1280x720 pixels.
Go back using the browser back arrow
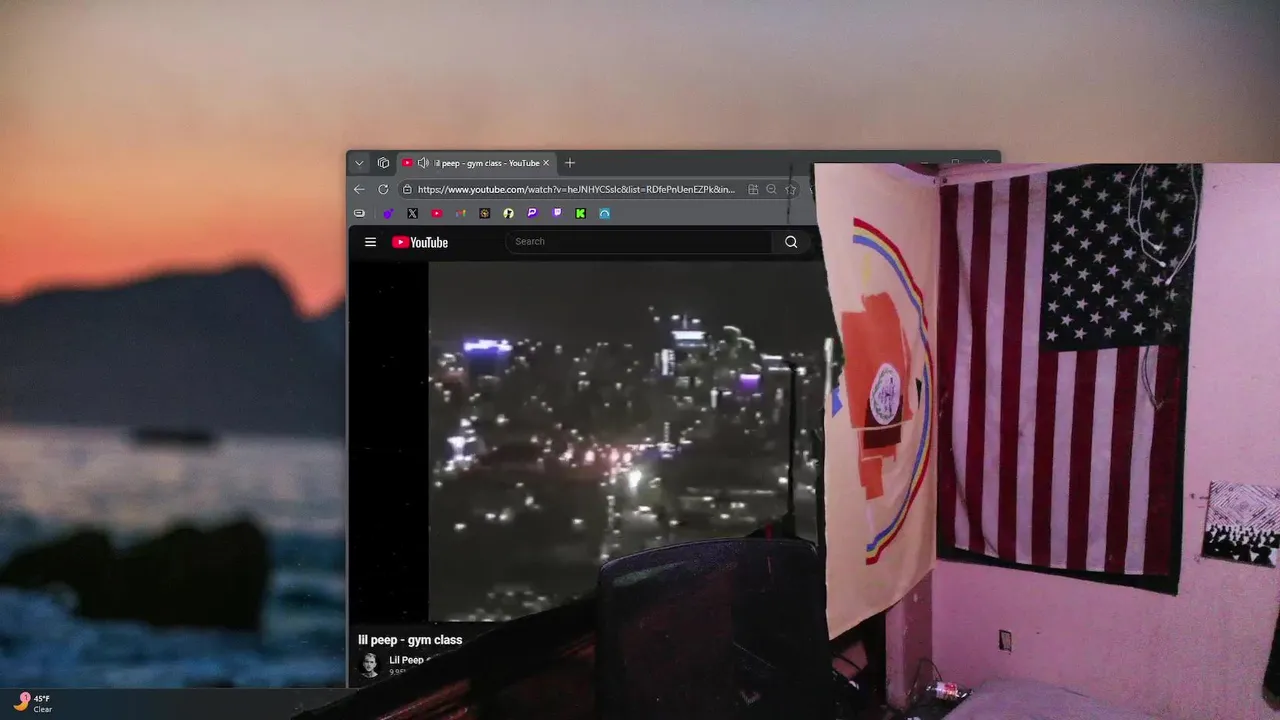click(359, 189)
